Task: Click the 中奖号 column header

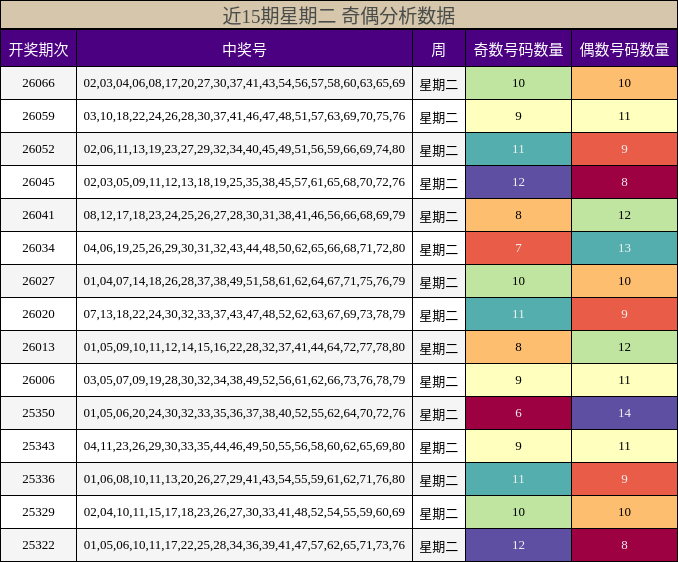Action: [x=244, y=49]
